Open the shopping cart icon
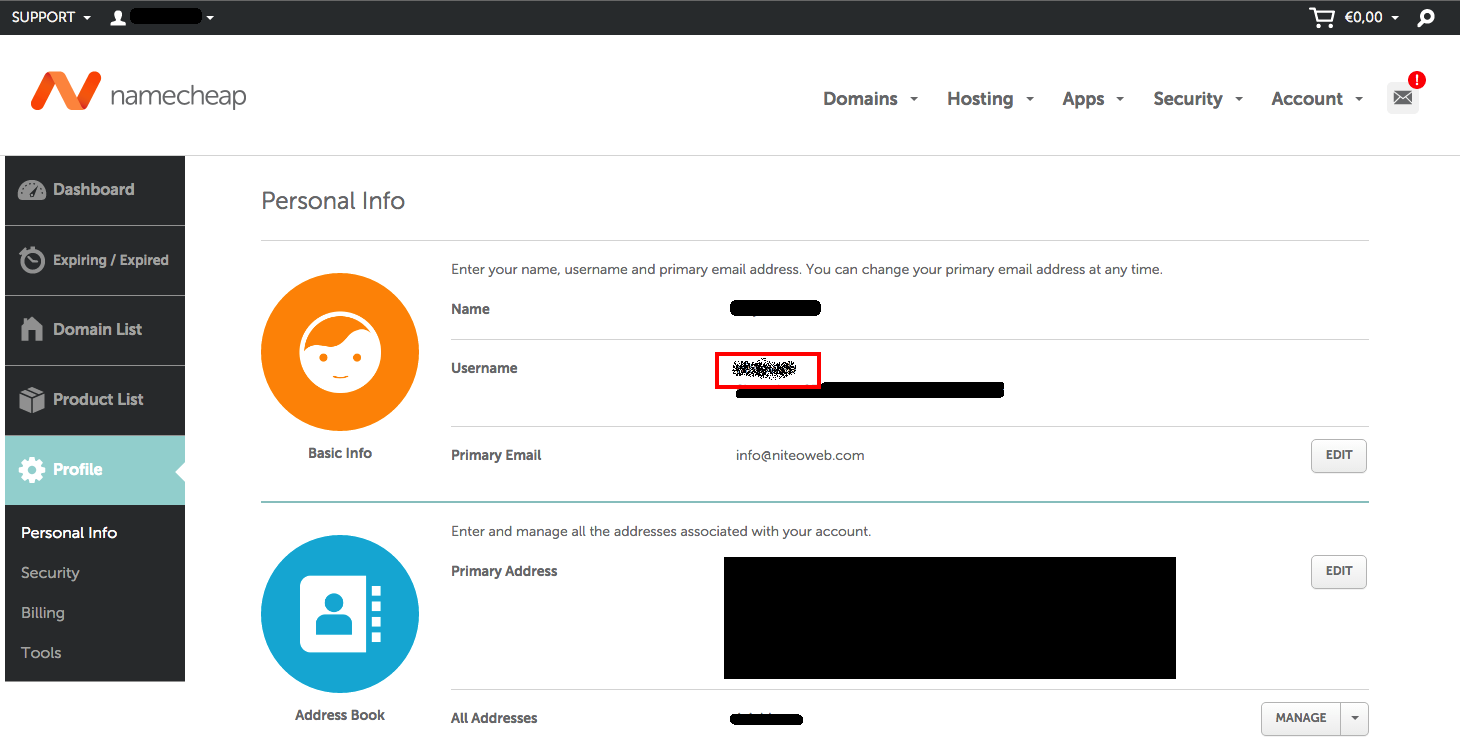 (x=1322, y=17)
